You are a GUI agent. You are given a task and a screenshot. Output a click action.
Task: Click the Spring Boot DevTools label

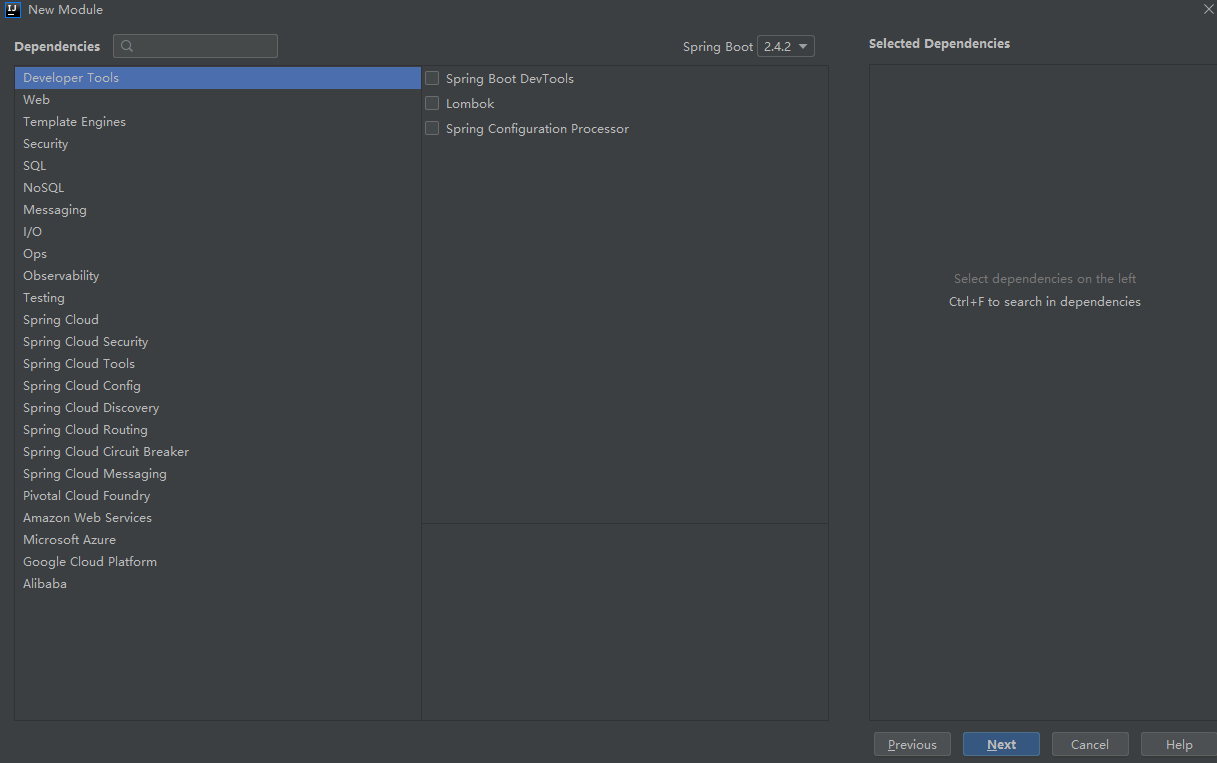[x=510, y=78]
